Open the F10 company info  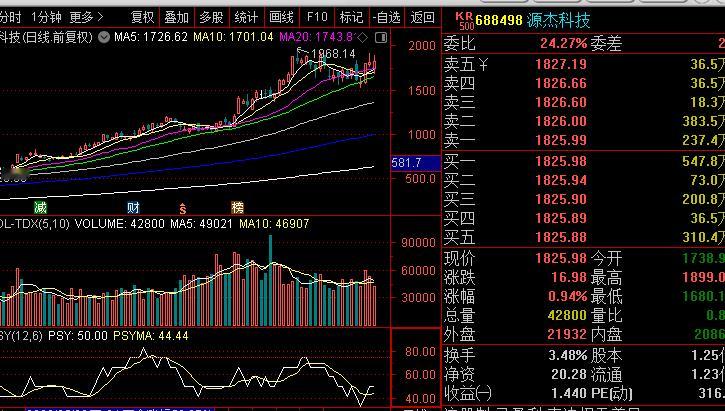click(x=317, y=18)
